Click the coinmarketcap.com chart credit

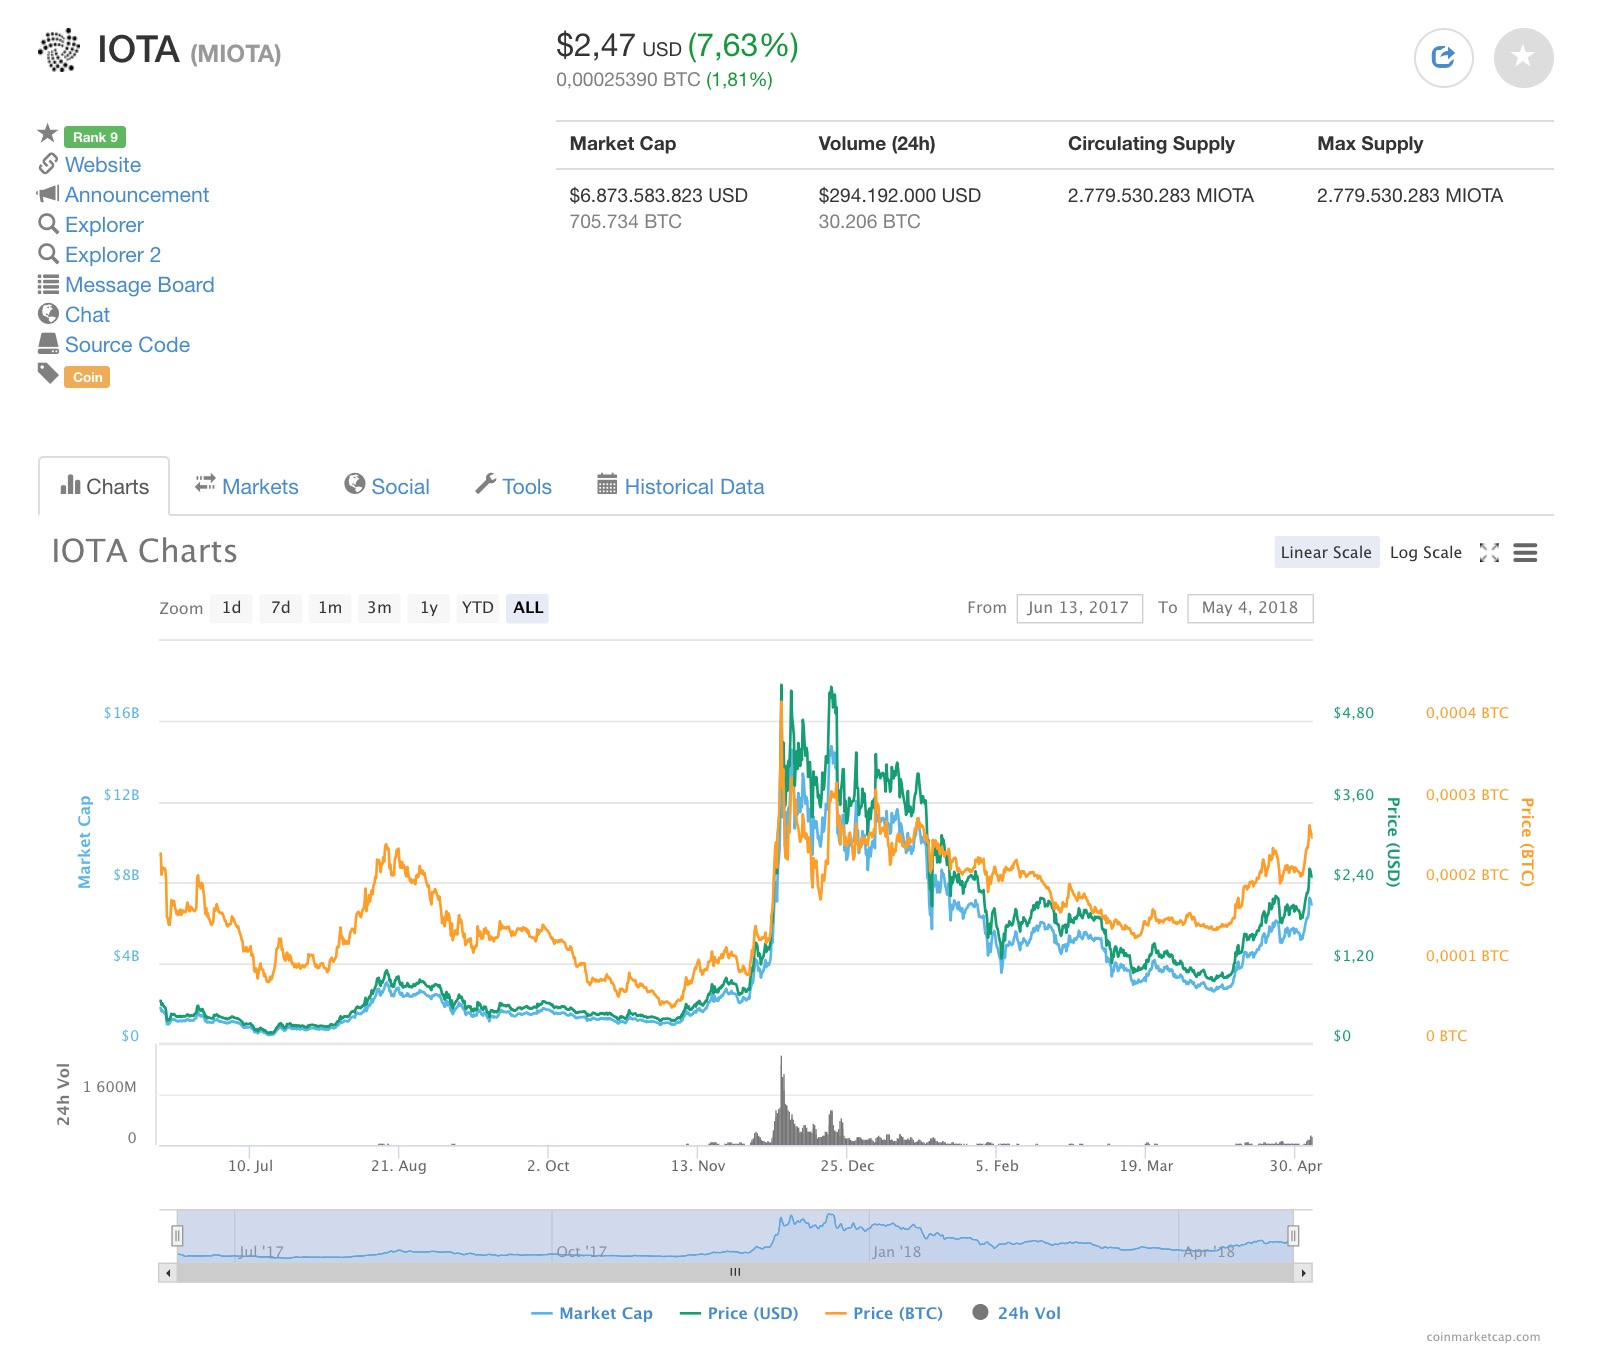click(x=1483, y=1337)
